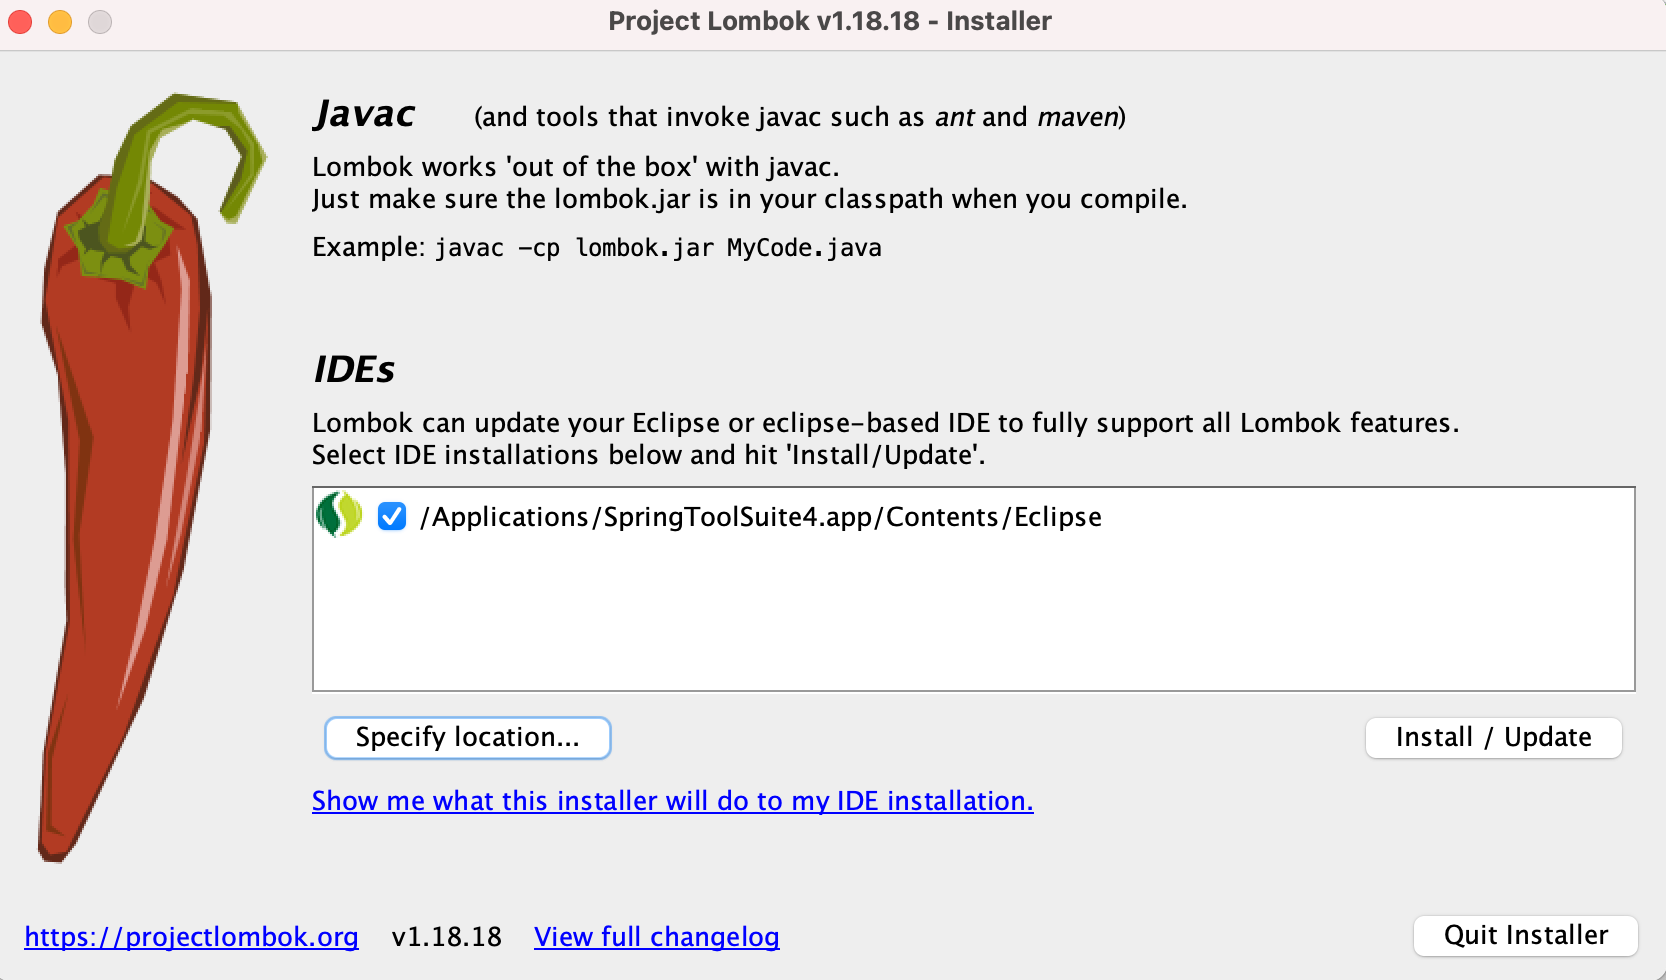Click the v1.18.18 version label
The image size is (1666, 980).
[x=446, y=937]
